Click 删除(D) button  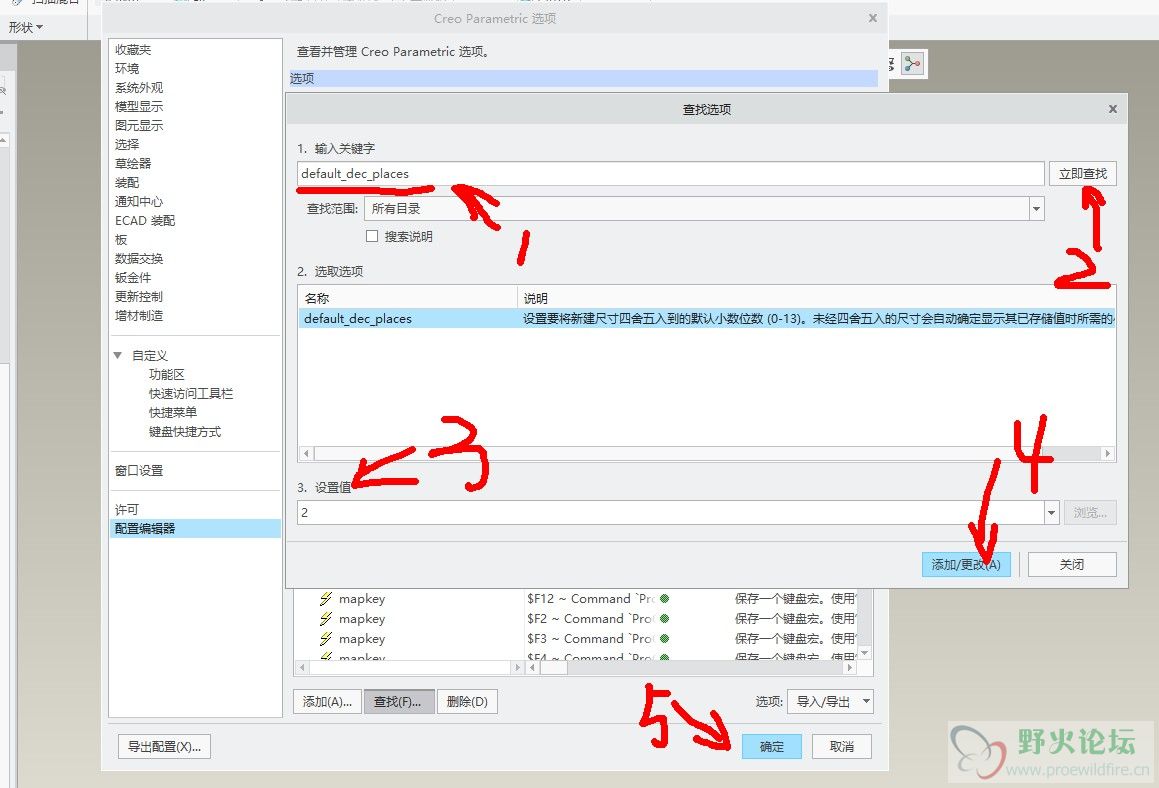point(467,701)
